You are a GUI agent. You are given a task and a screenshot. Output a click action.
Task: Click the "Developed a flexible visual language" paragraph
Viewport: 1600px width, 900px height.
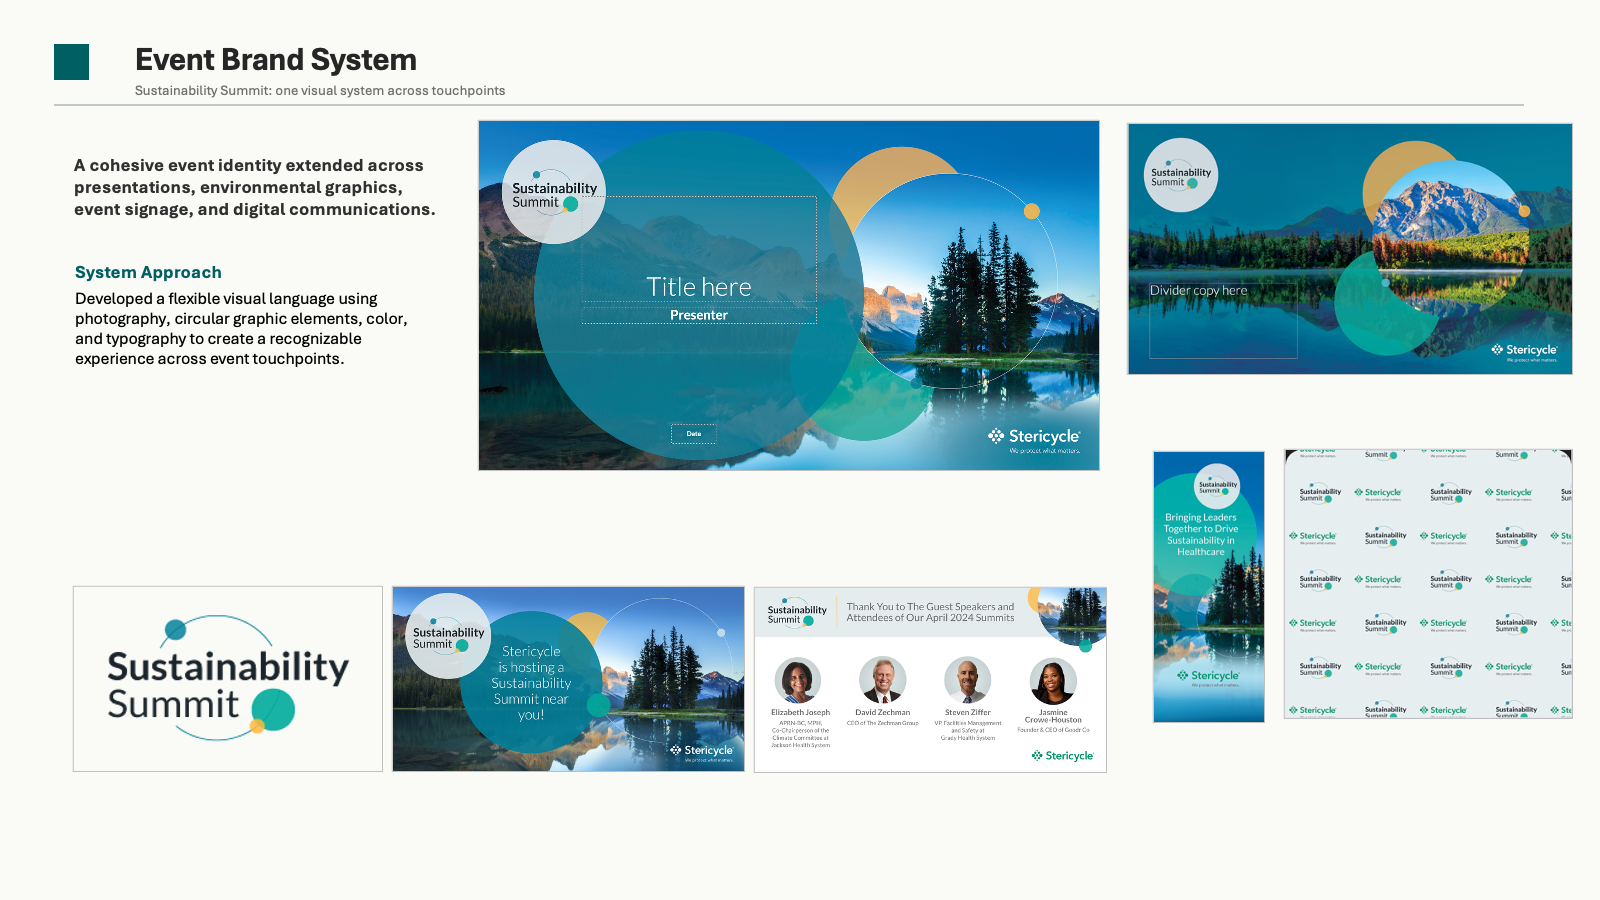pyautogui.click(x=241, y=329)
